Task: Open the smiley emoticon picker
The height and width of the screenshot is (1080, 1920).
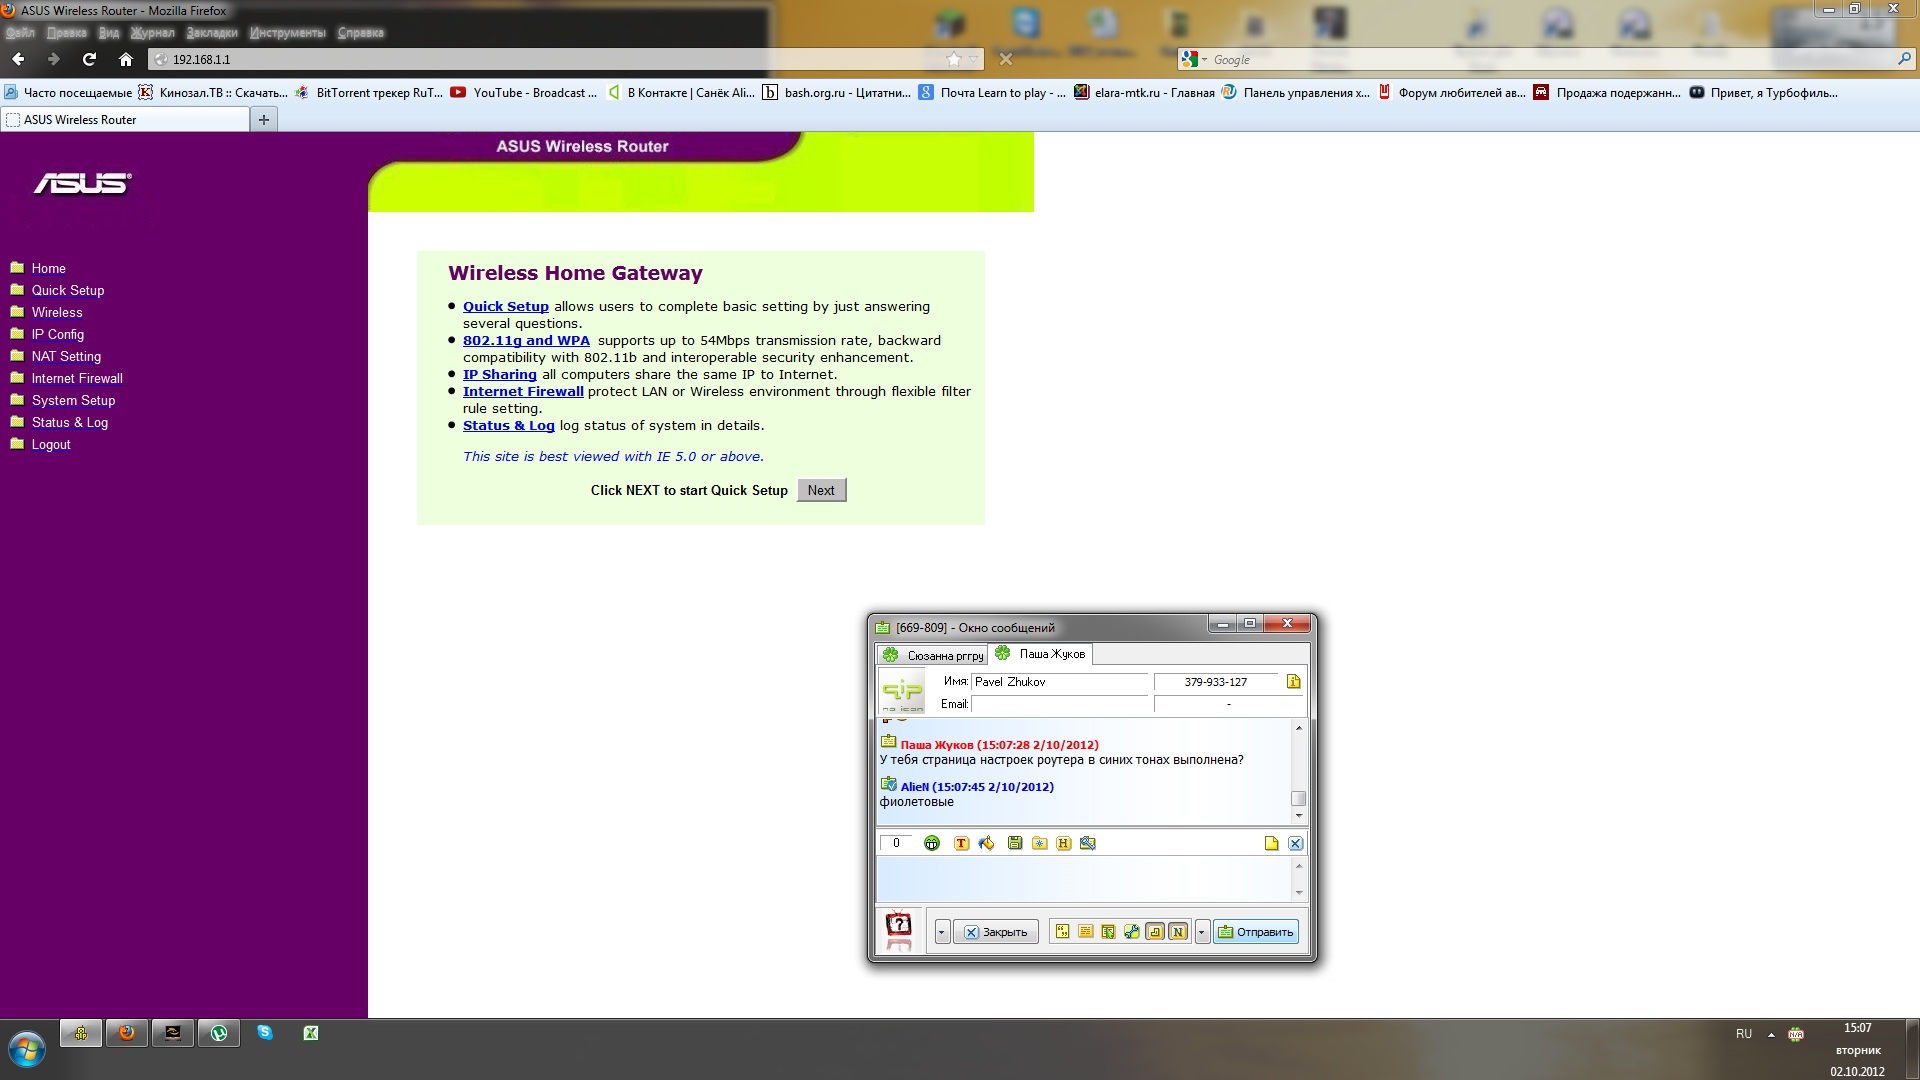Action: click(x=931, y=843)
